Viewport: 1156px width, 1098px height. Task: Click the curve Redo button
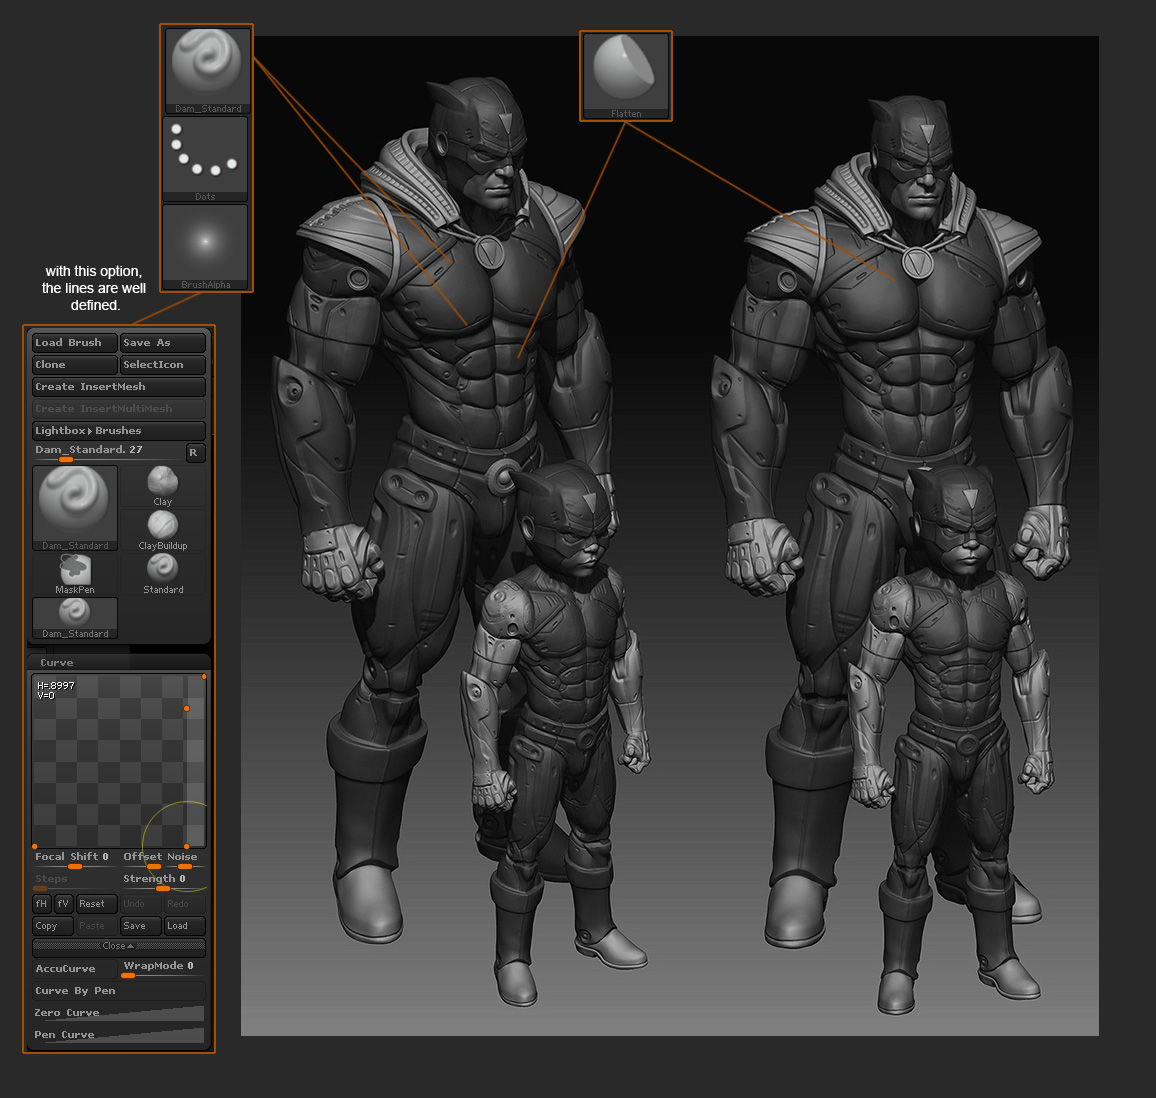[184, 904]
